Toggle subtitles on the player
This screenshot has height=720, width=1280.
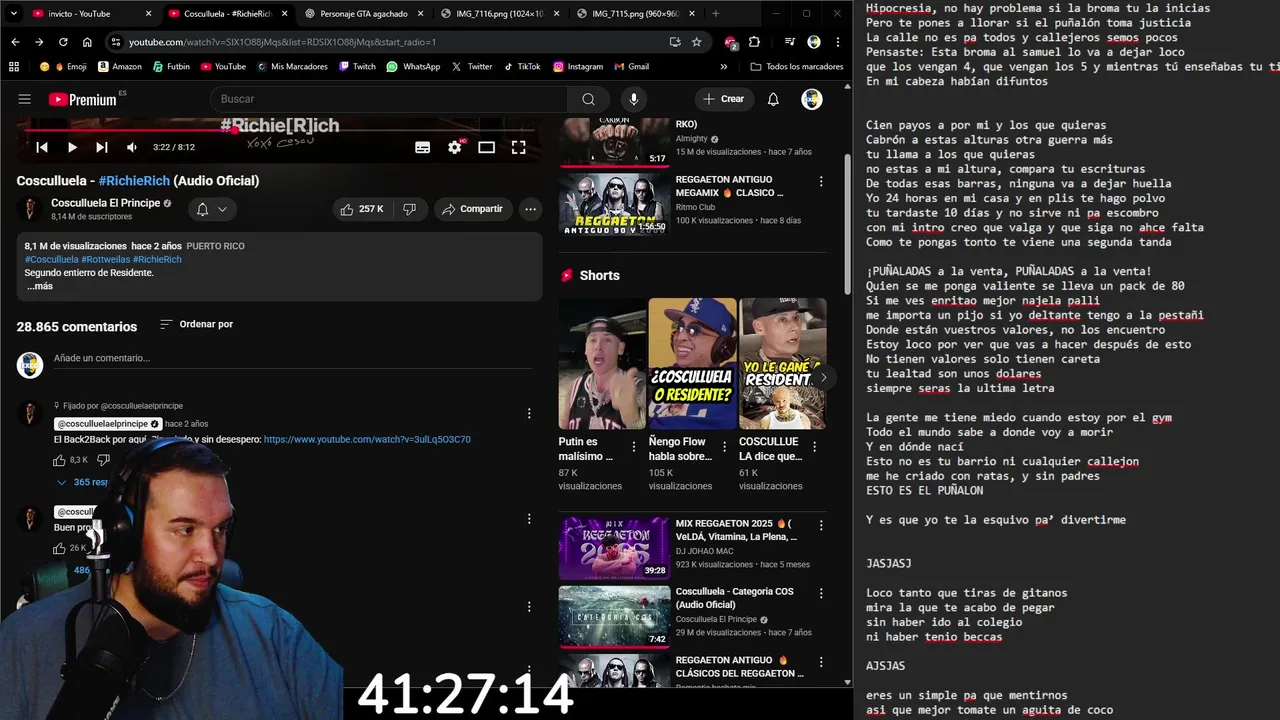click(x=423, y=147)
